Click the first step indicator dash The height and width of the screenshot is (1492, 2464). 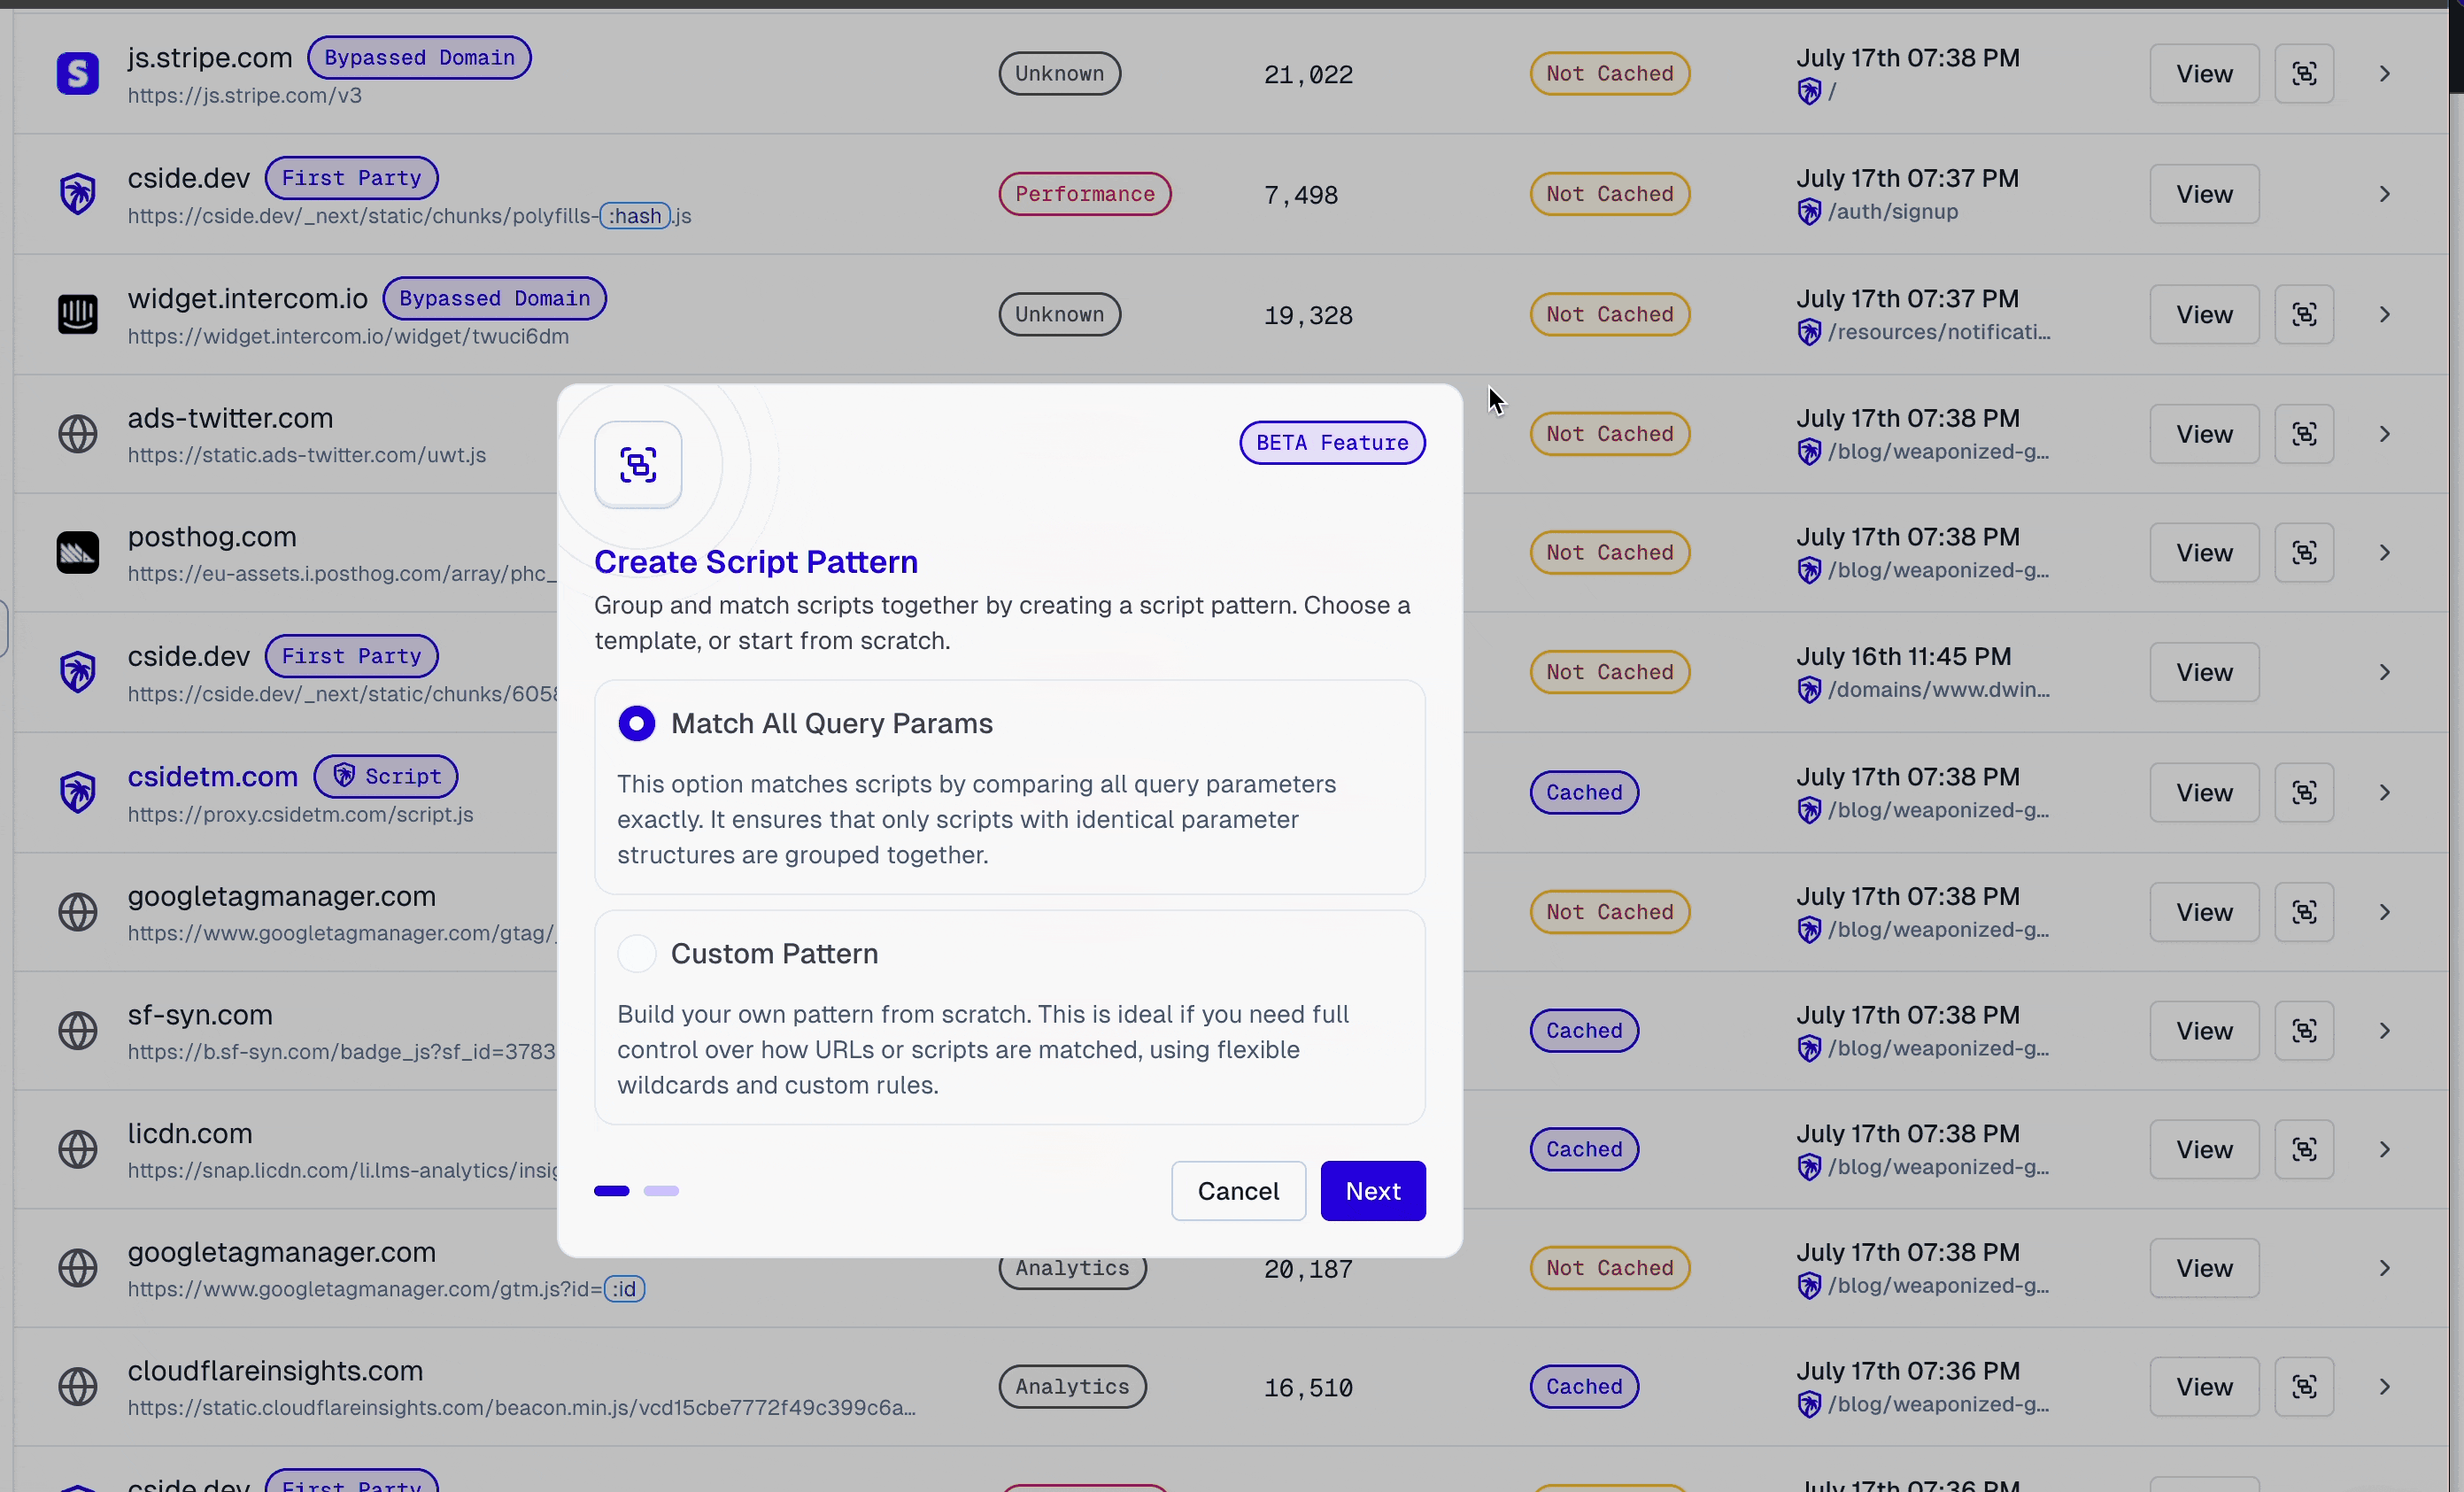pos(611,1191)
